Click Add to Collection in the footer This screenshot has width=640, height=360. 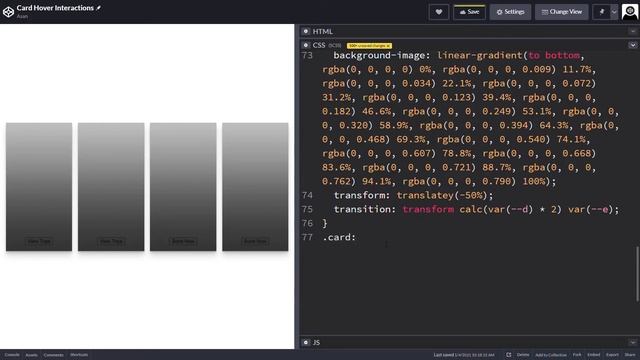coord(551,355)
